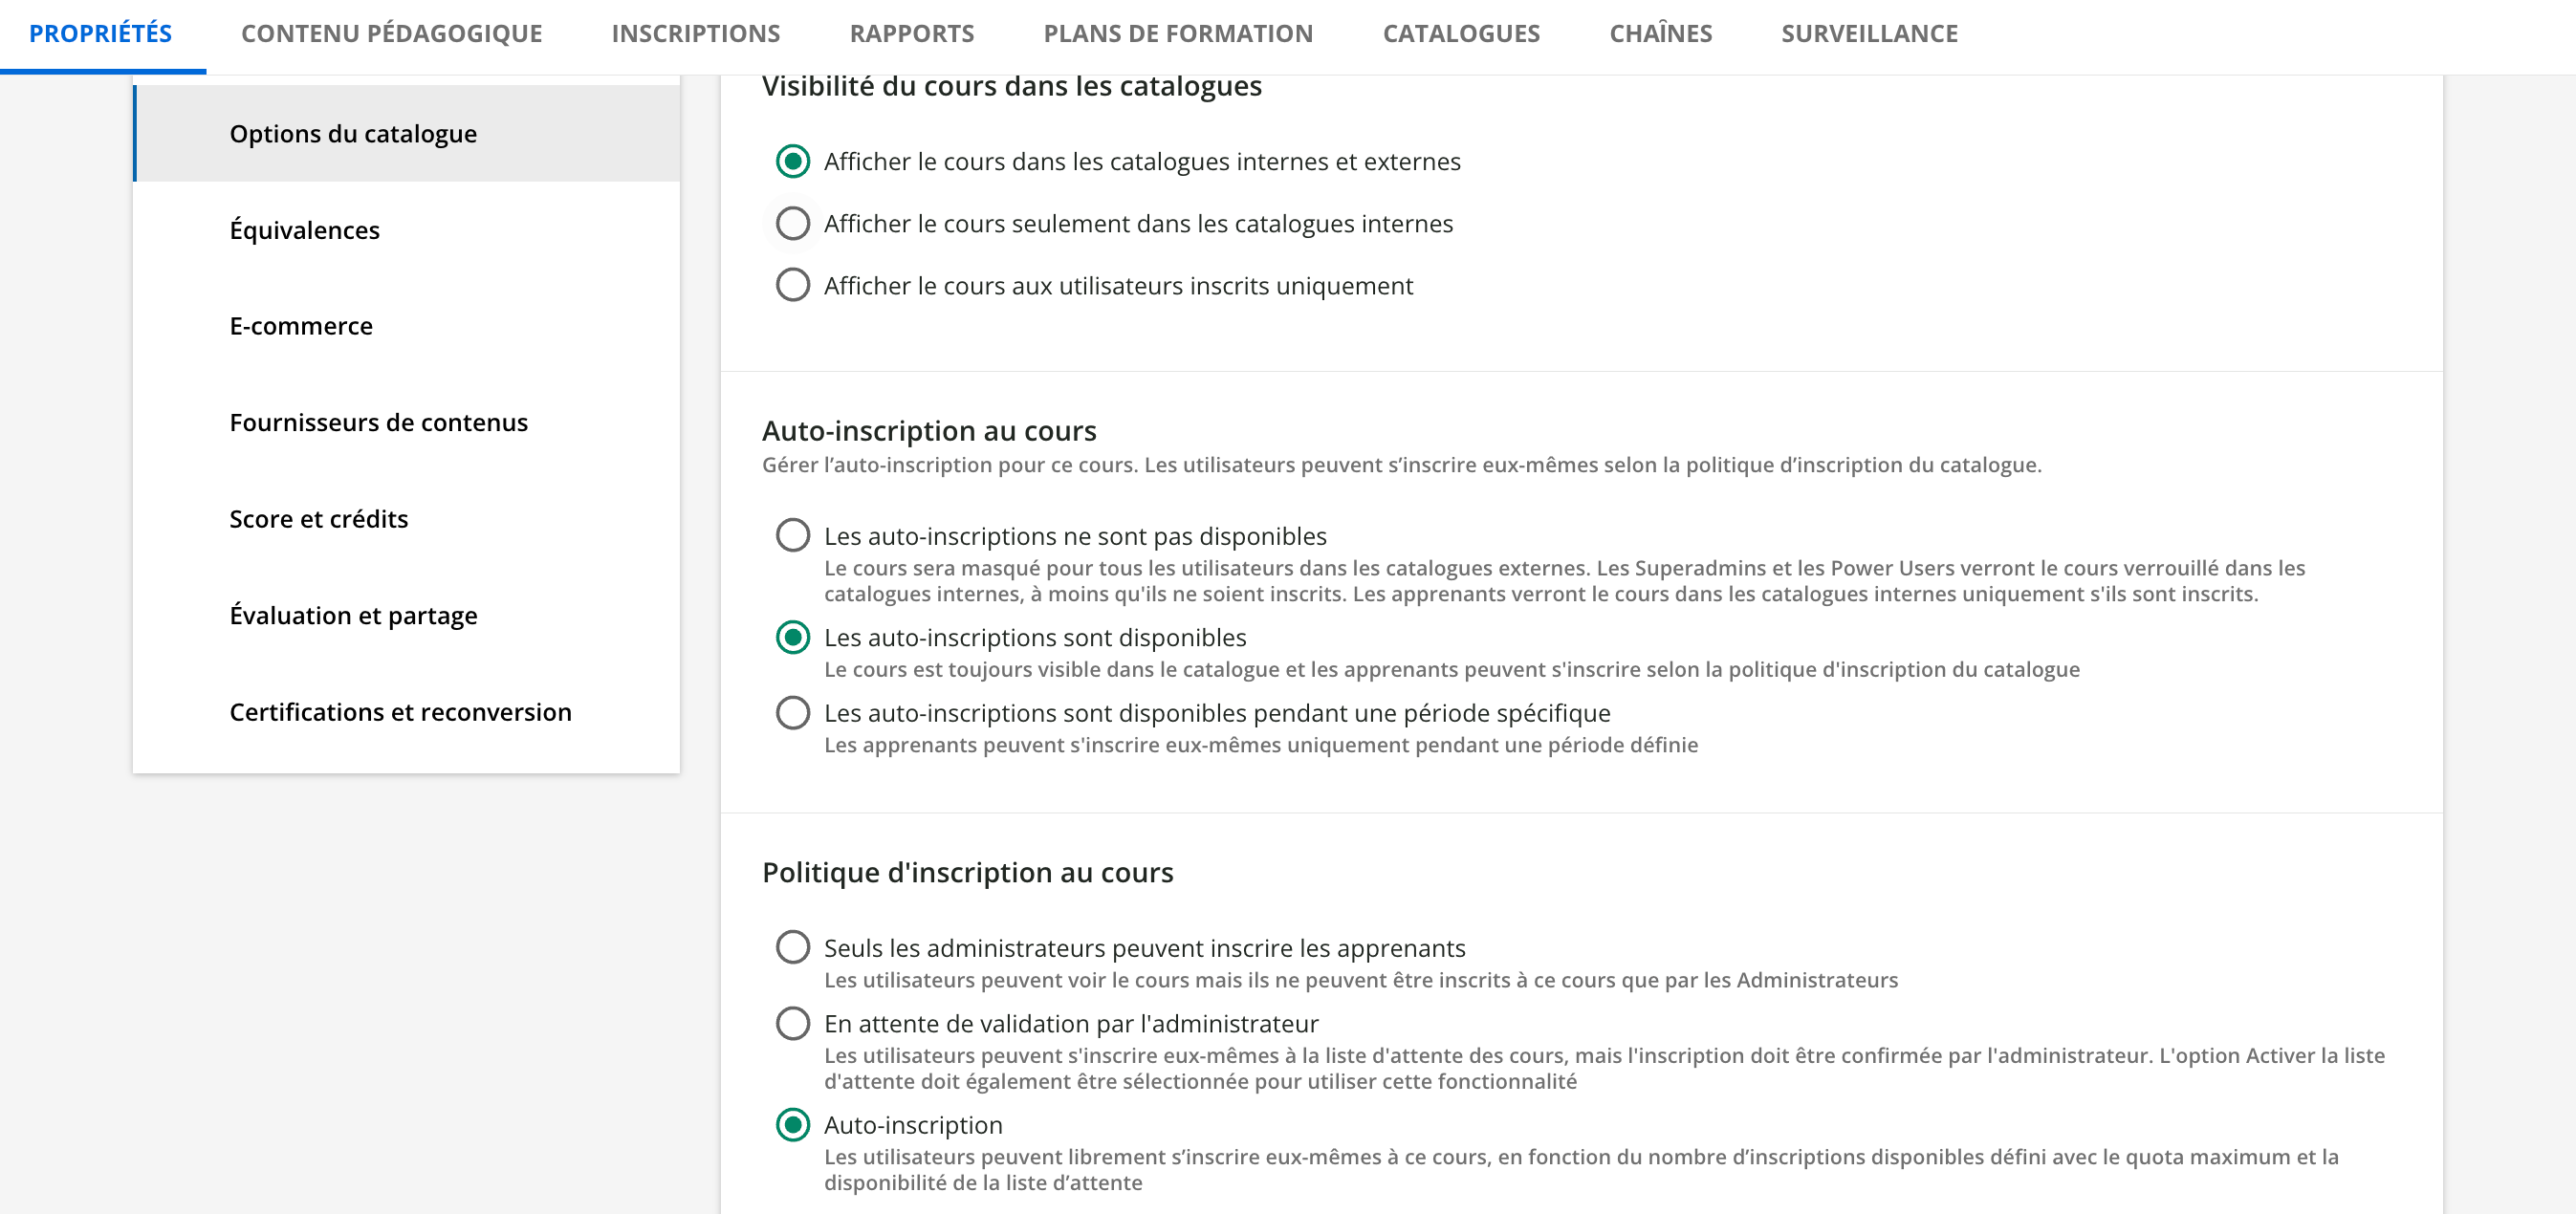
Task: Select auto-inscriptions during a specific period option
Action: click(x=793, y=713)
